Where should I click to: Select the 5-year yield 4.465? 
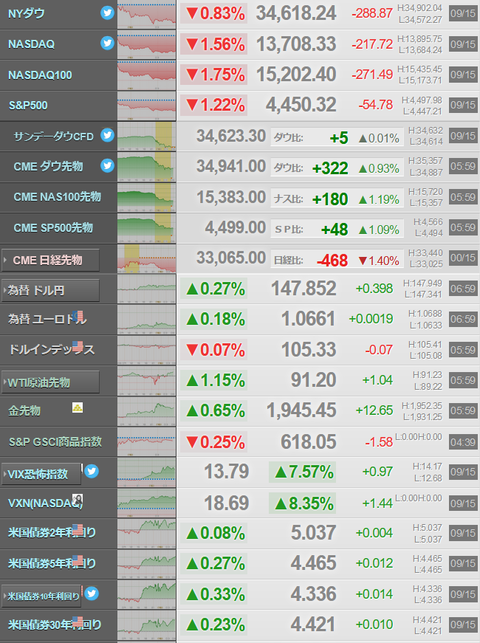(x=314, y=563)
